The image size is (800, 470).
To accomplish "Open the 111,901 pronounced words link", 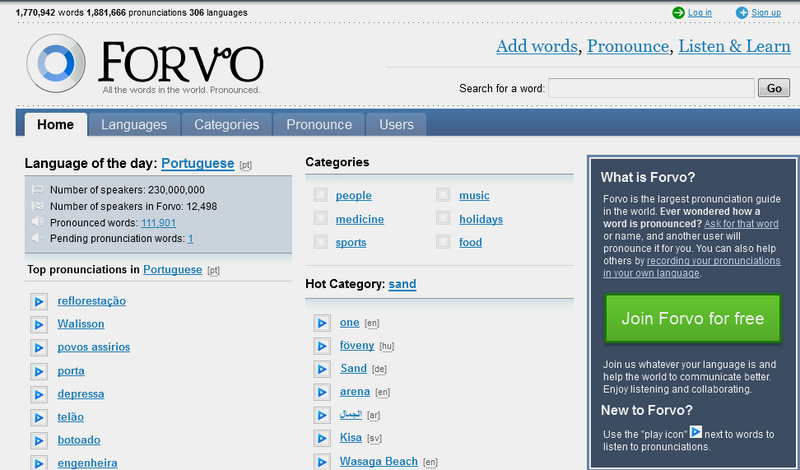I will (158, 223).
